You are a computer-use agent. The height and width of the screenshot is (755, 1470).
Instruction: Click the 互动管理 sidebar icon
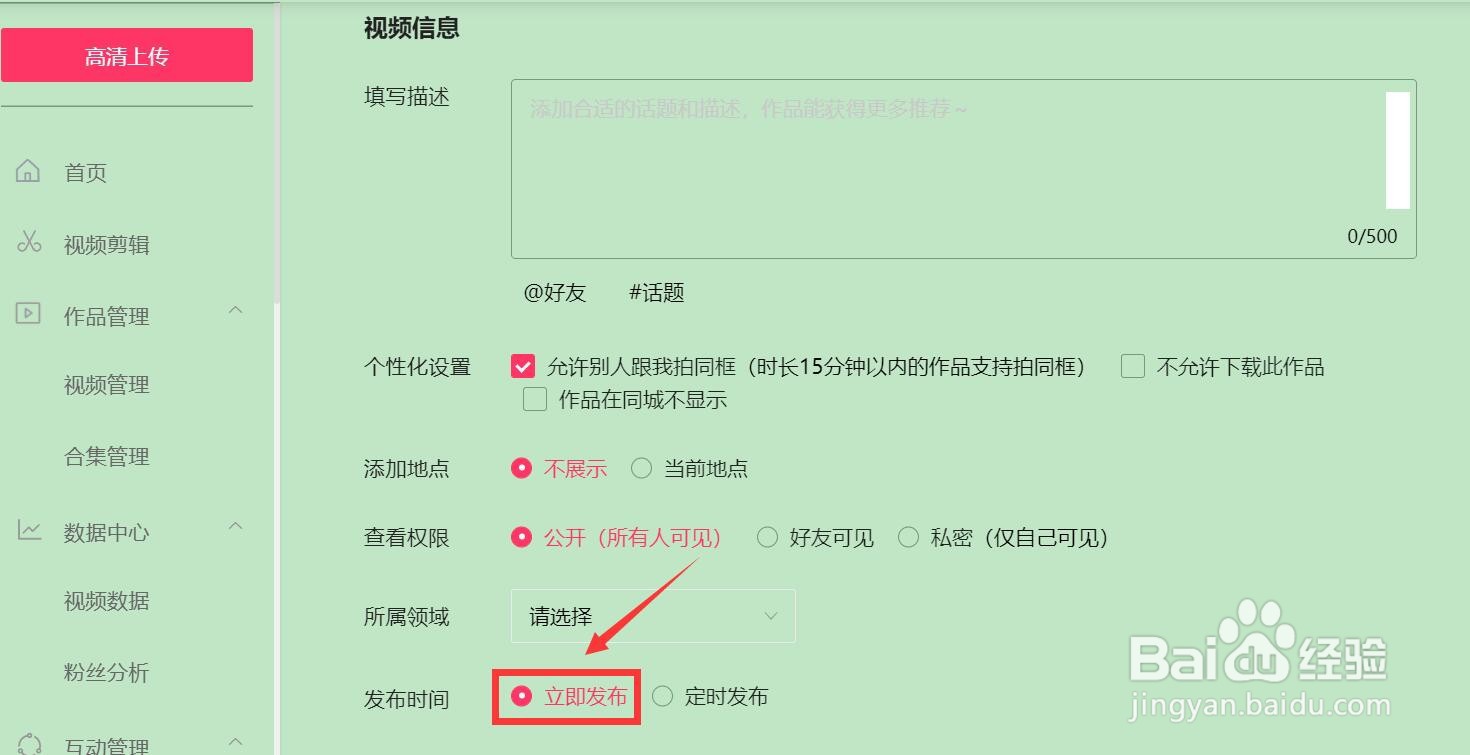coord(29,744)
